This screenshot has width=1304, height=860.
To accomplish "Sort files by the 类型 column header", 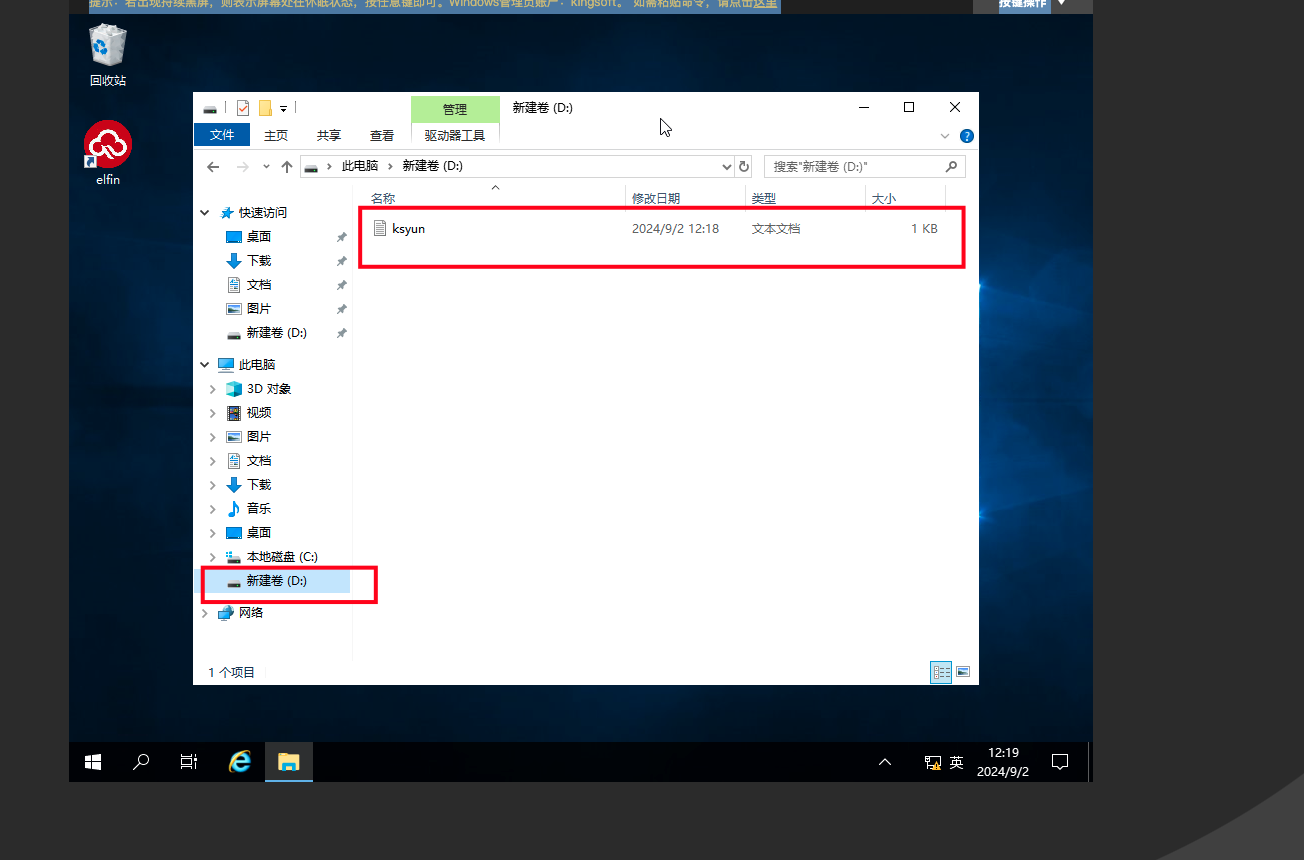I will (805, 199).
